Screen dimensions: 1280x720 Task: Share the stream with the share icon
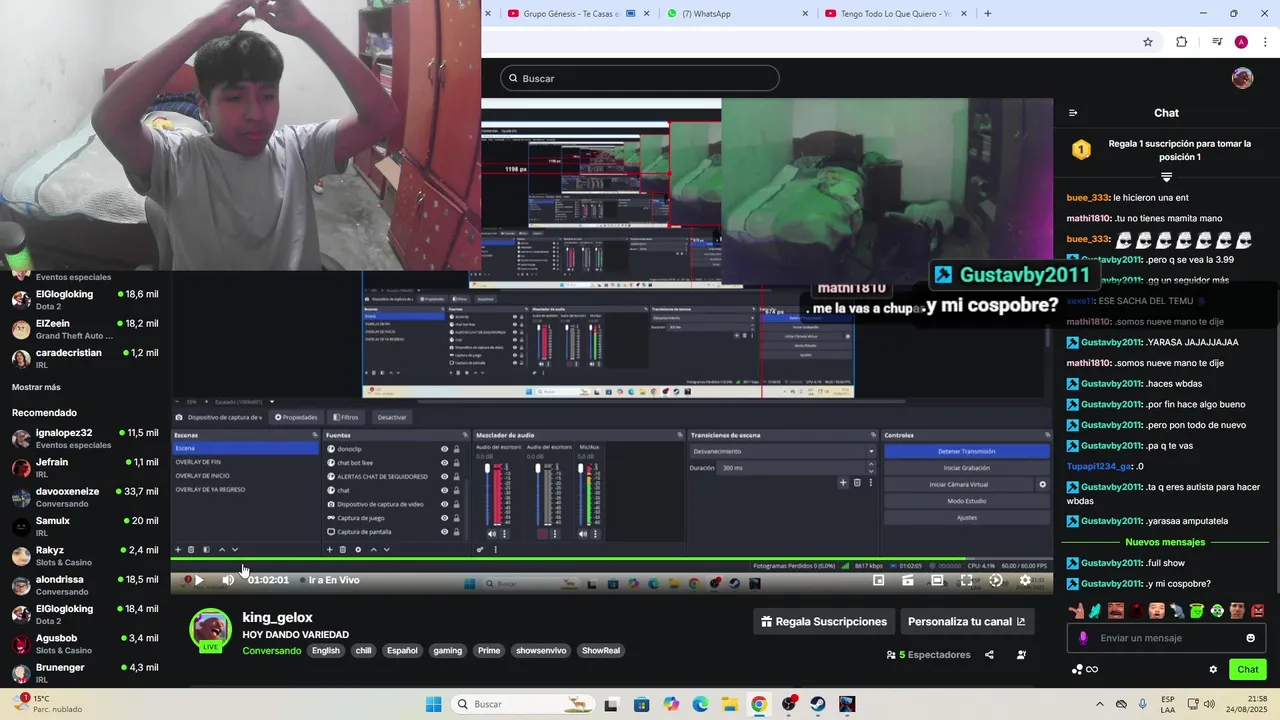pos(989,655)
